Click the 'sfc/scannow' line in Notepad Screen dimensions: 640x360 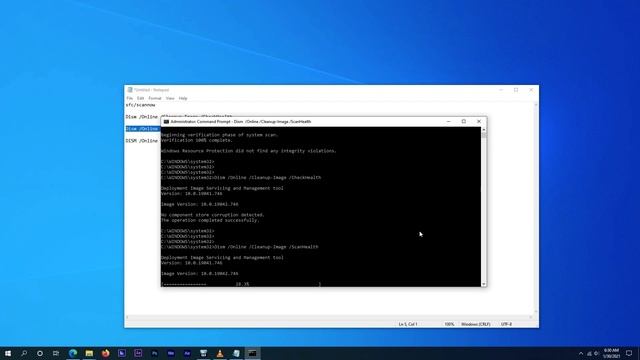coord(140,105)
